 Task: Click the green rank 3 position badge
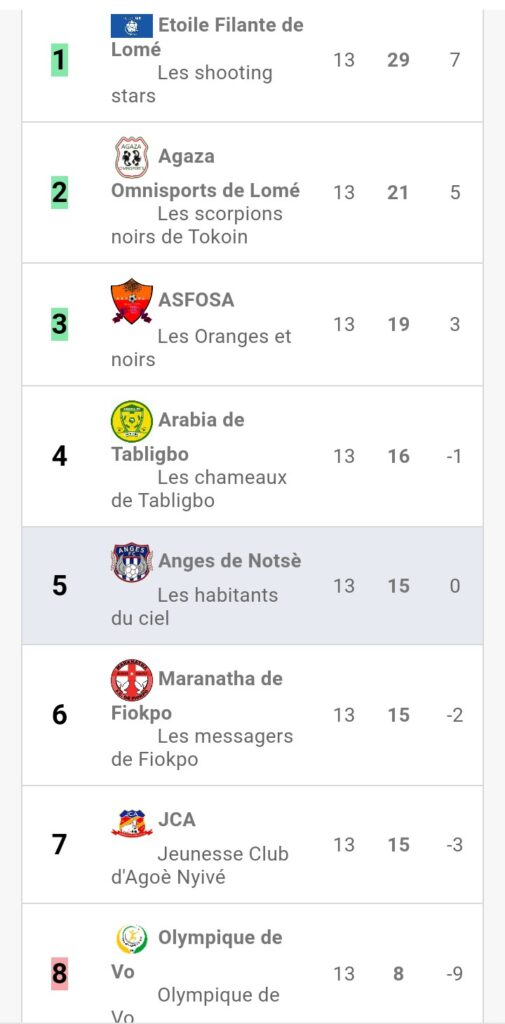pos(59,324)
